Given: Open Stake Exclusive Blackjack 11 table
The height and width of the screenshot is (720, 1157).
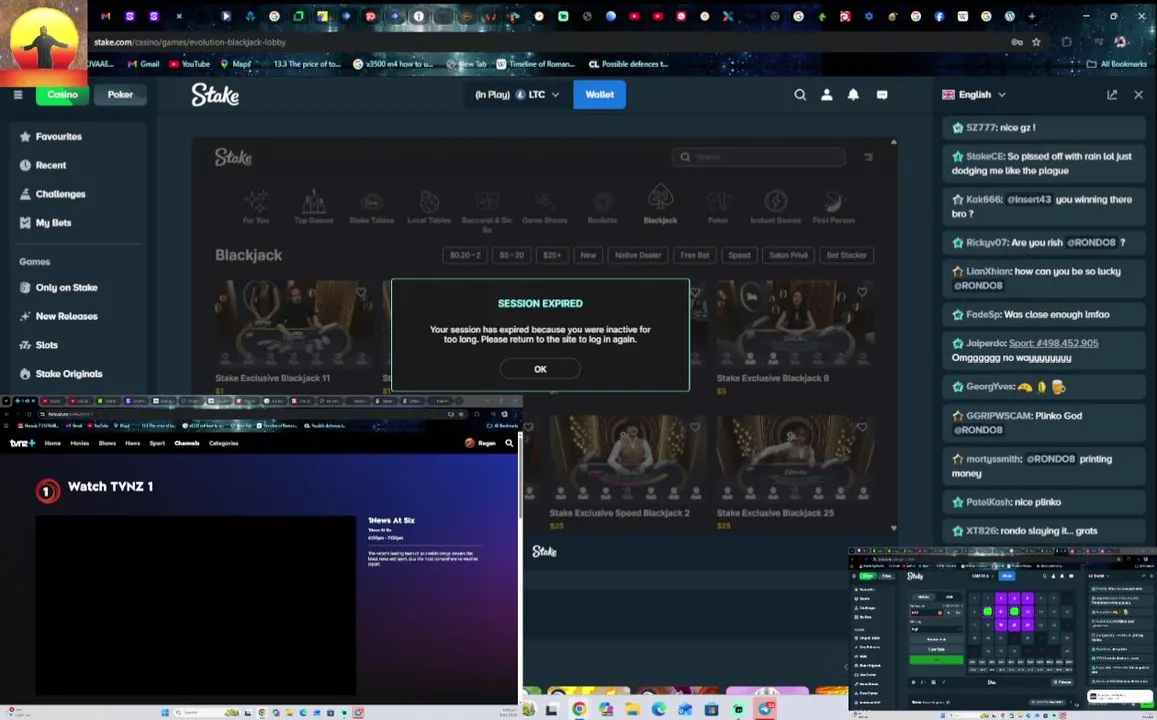Looking at the screenshot, I should [x=294, y=323].
